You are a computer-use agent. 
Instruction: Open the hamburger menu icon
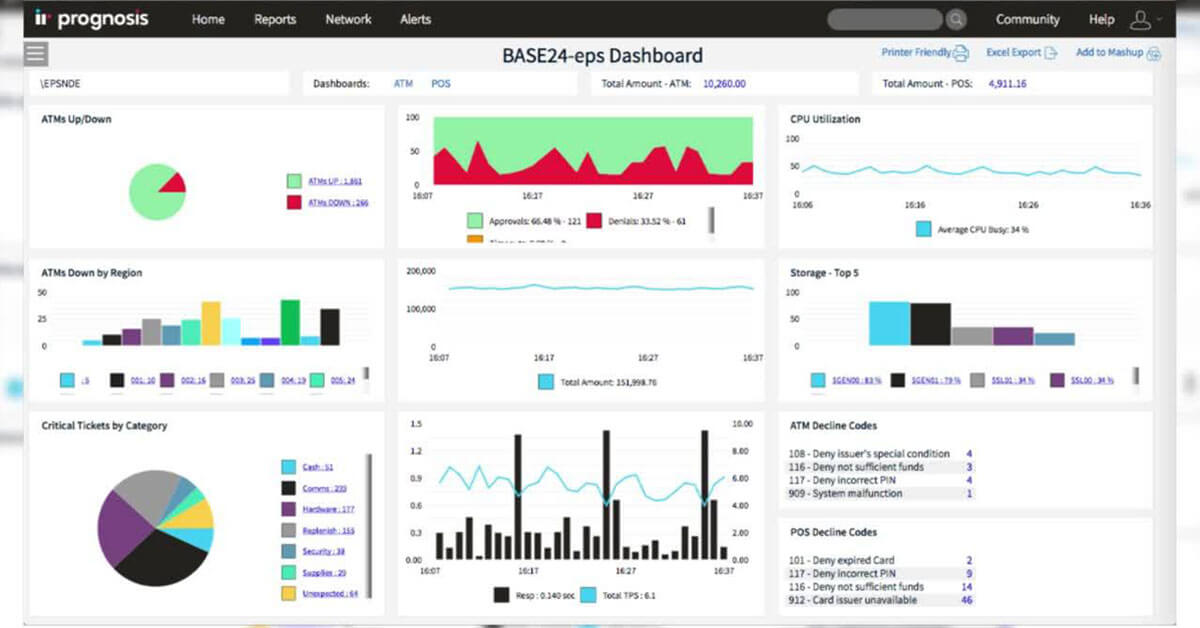(36, 54)
